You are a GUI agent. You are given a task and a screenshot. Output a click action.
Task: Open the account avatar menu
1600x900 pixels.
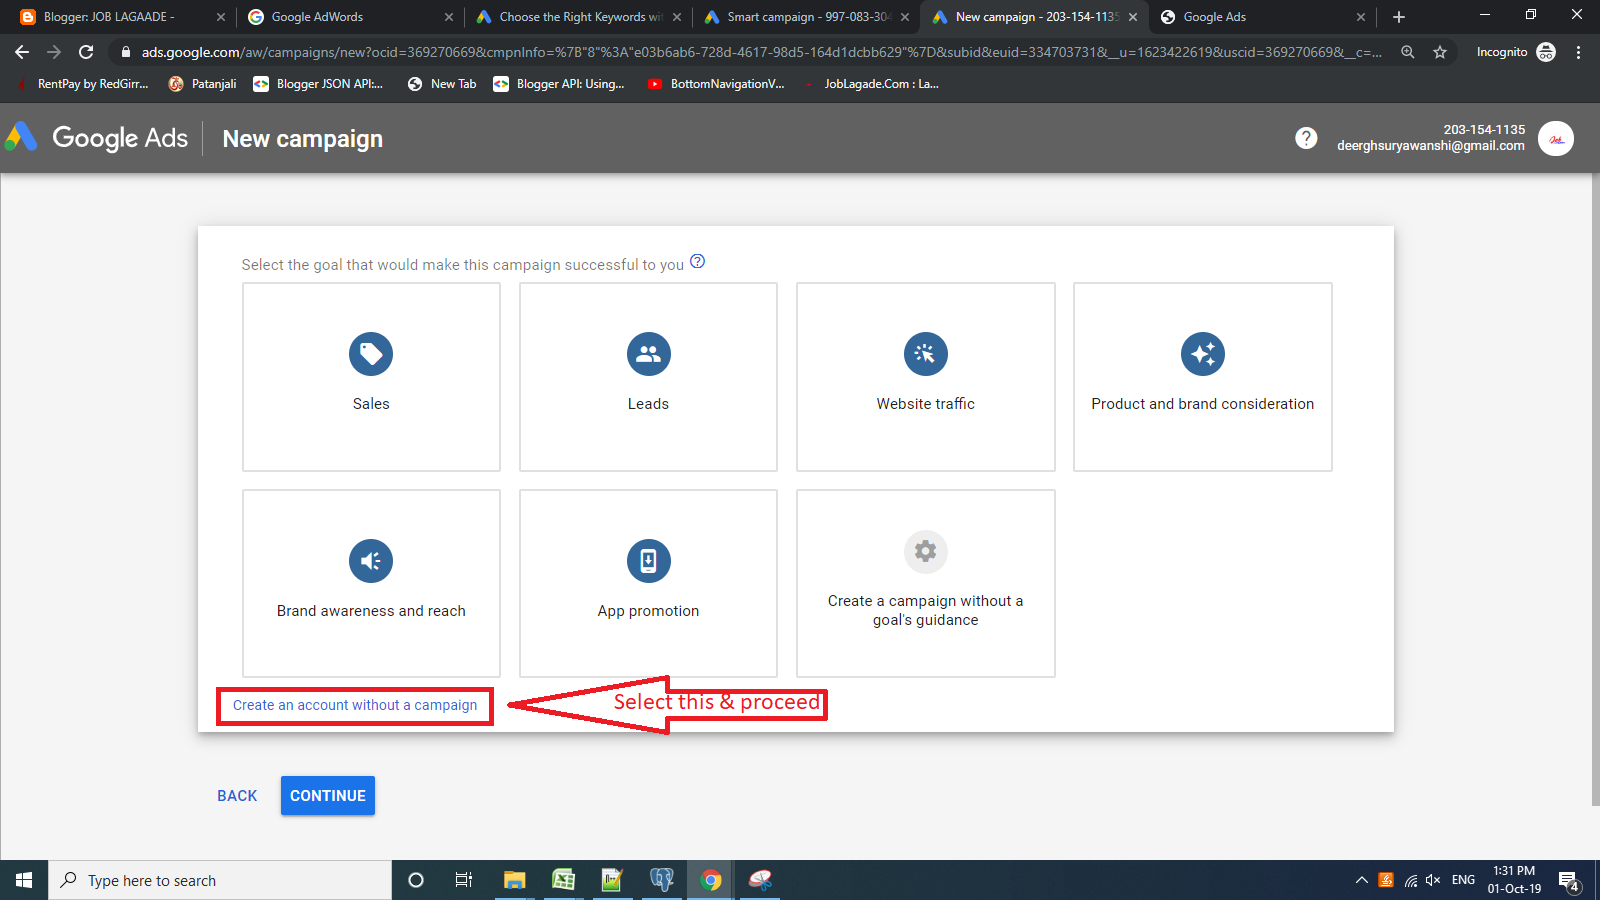pyautogui.click(x=1556, y=139)
